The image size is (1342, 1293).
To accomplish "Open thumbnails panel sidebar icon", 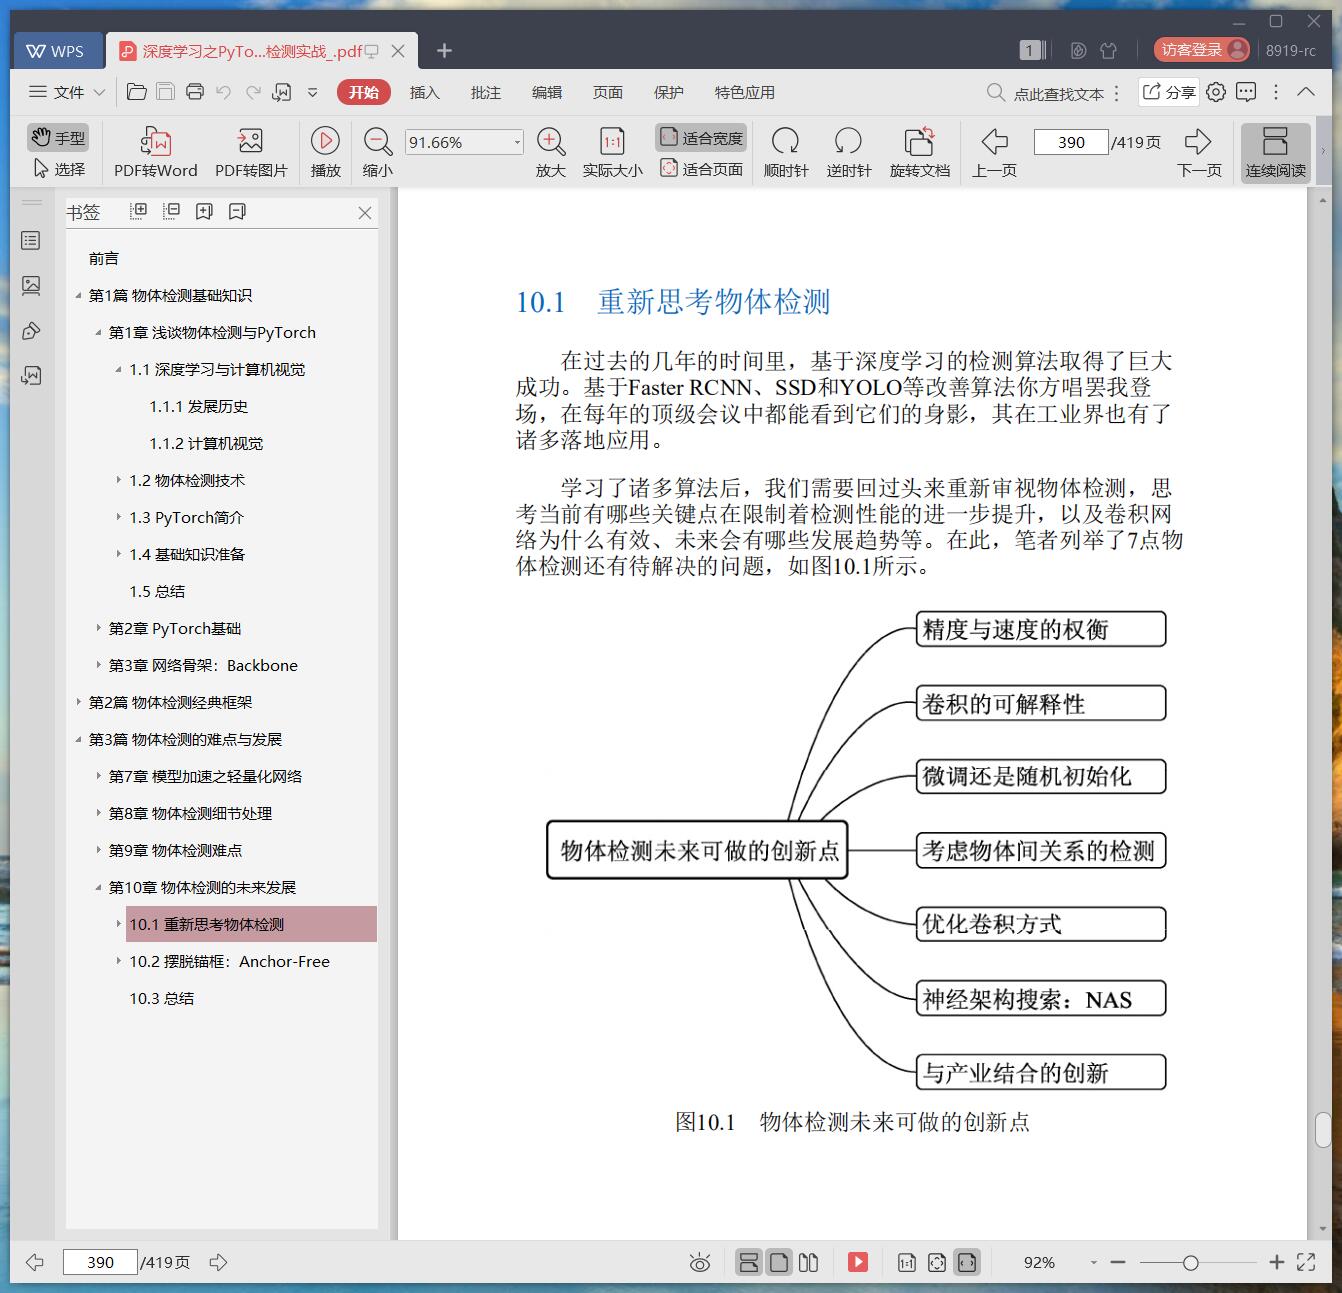I will click(31, 285).
